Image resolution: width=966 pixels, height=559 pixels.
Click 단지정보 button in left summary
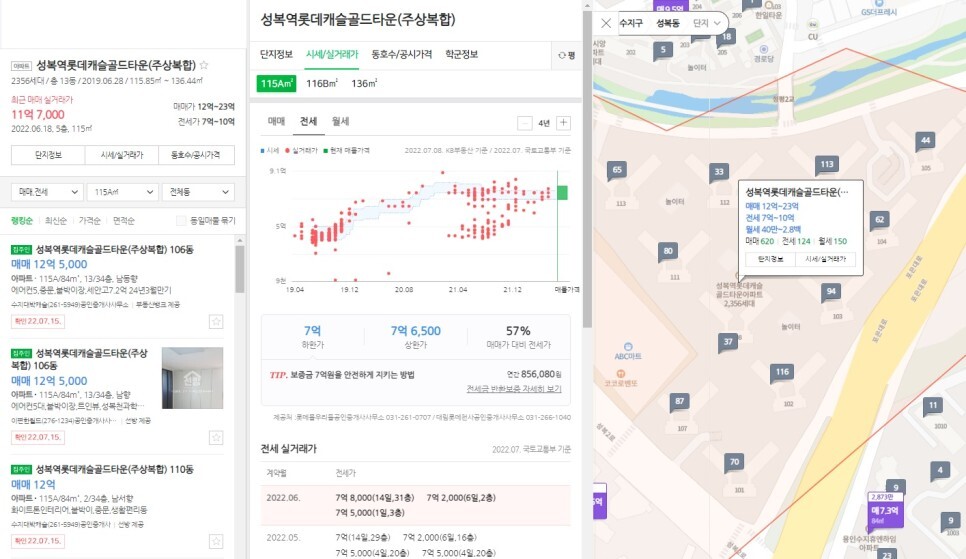(x=48, y=155)
